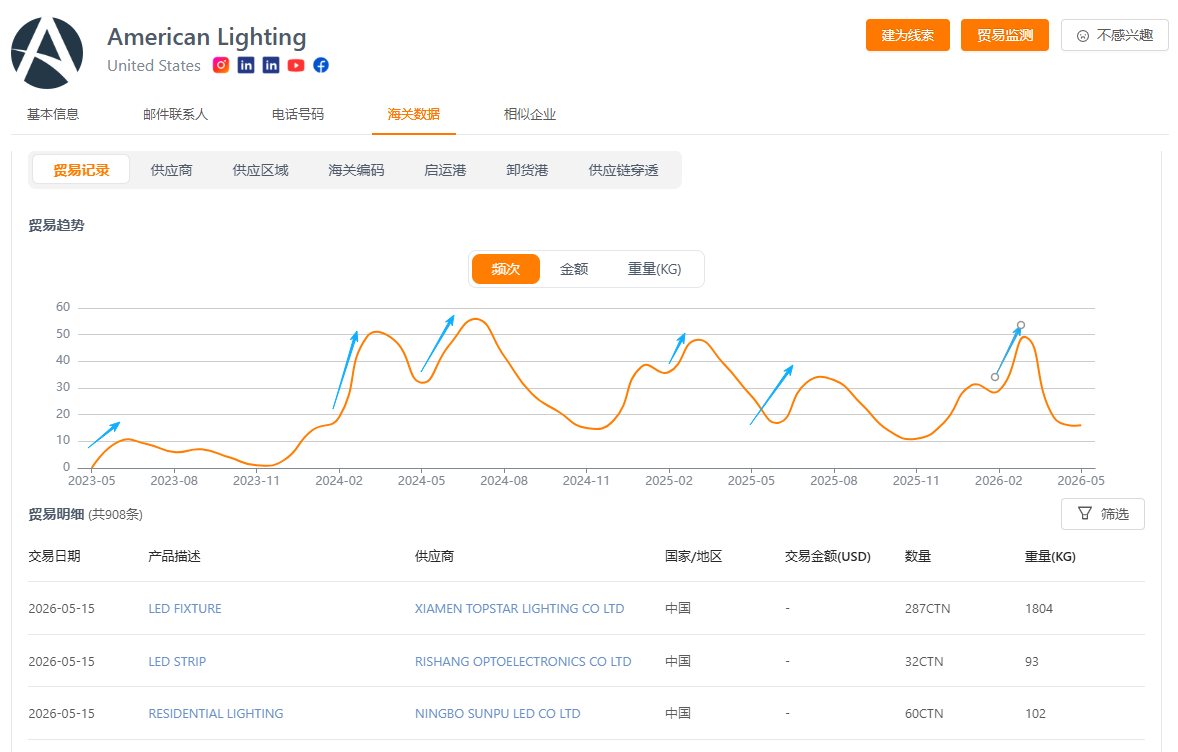Open the 卸货港 sub-tab

point(527,171)
